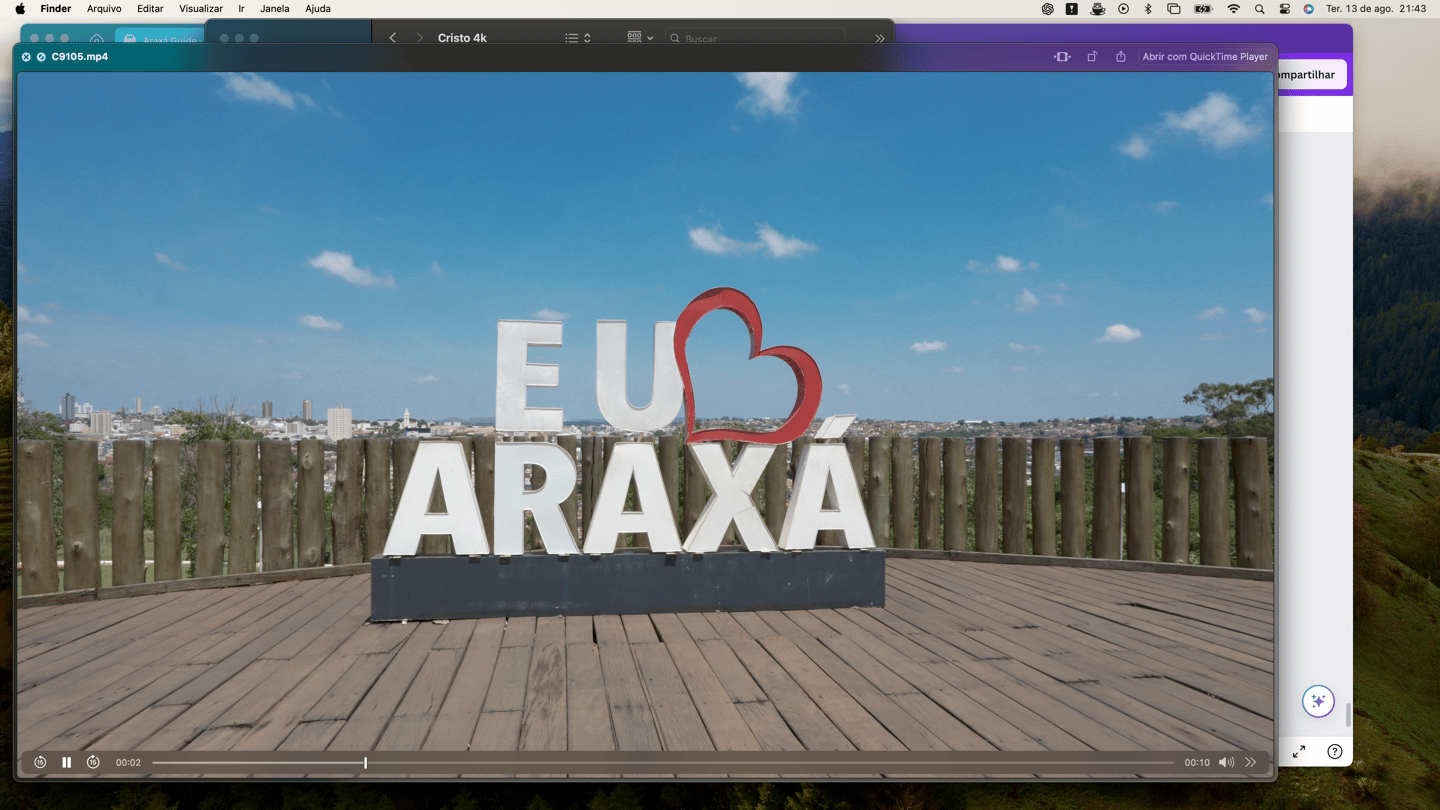Click the scrollbar in the purple window

point(1348,714)
